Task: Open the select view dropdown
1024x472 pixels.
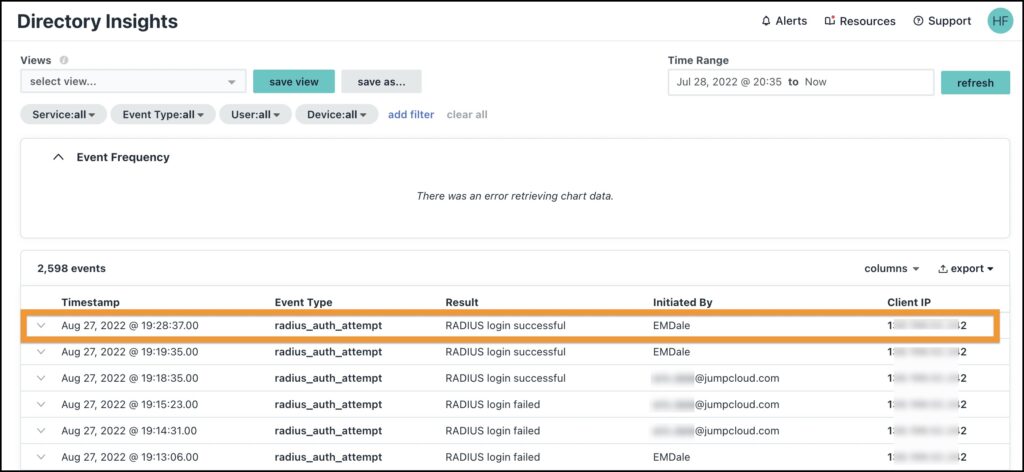Action: coord(132,82)
